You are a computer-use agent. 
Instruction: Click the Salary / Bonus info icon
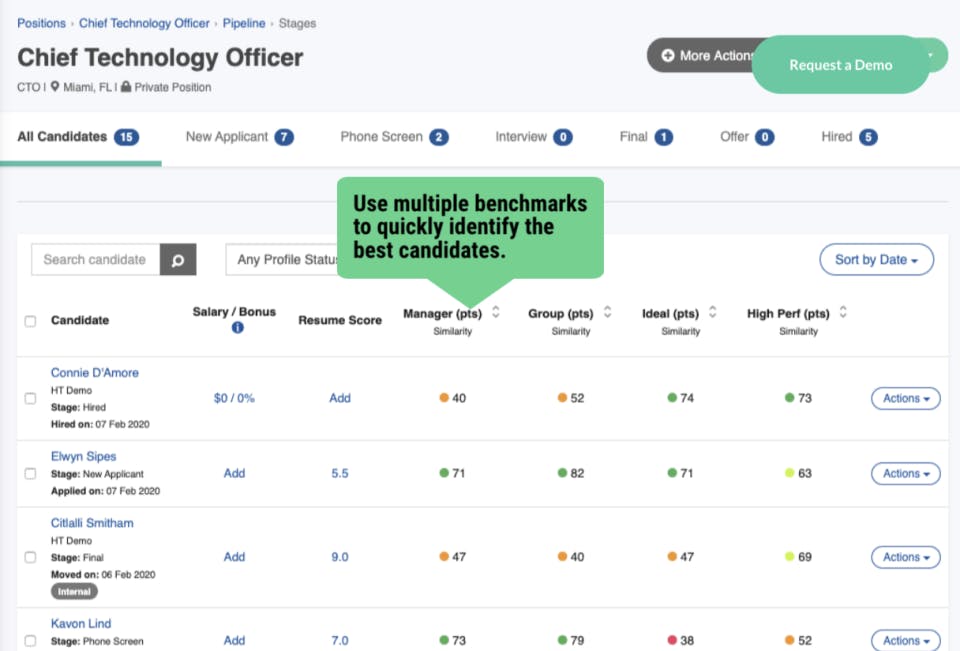(238, 328)
